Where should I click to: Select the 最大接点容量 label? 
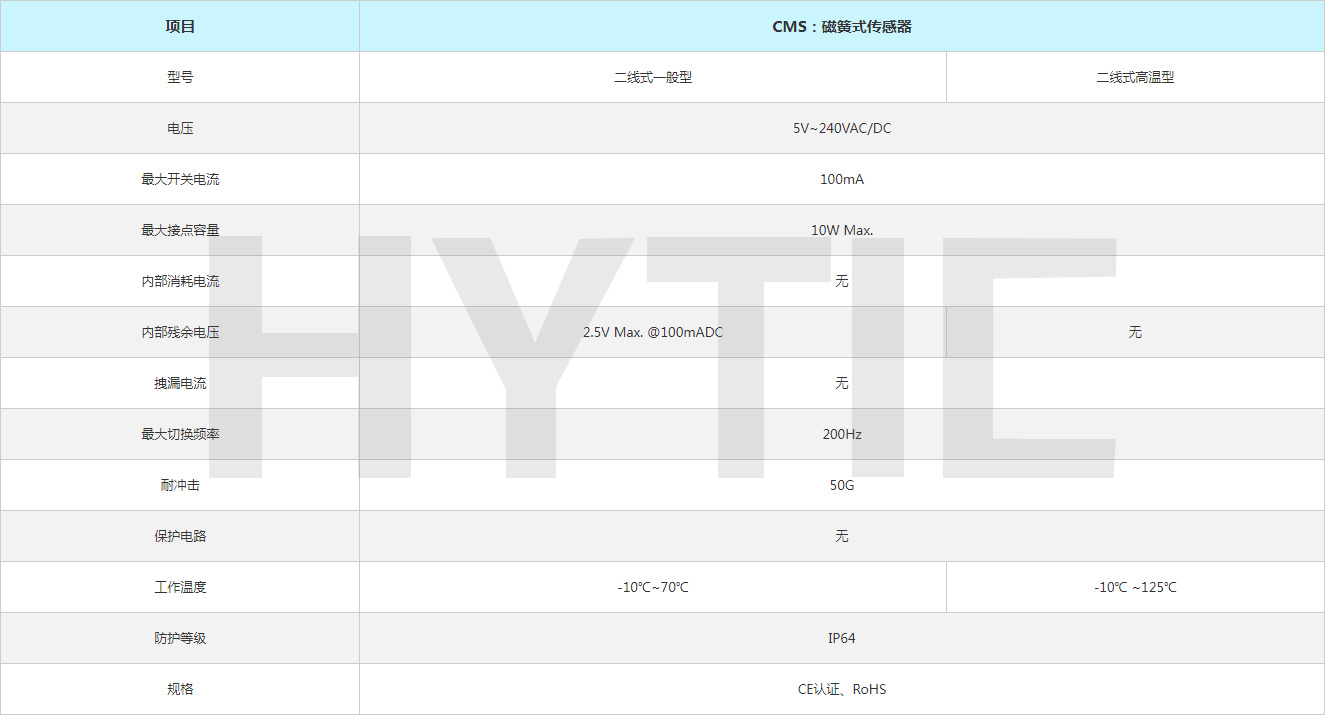pyautogui.click(x=180, y=230)
